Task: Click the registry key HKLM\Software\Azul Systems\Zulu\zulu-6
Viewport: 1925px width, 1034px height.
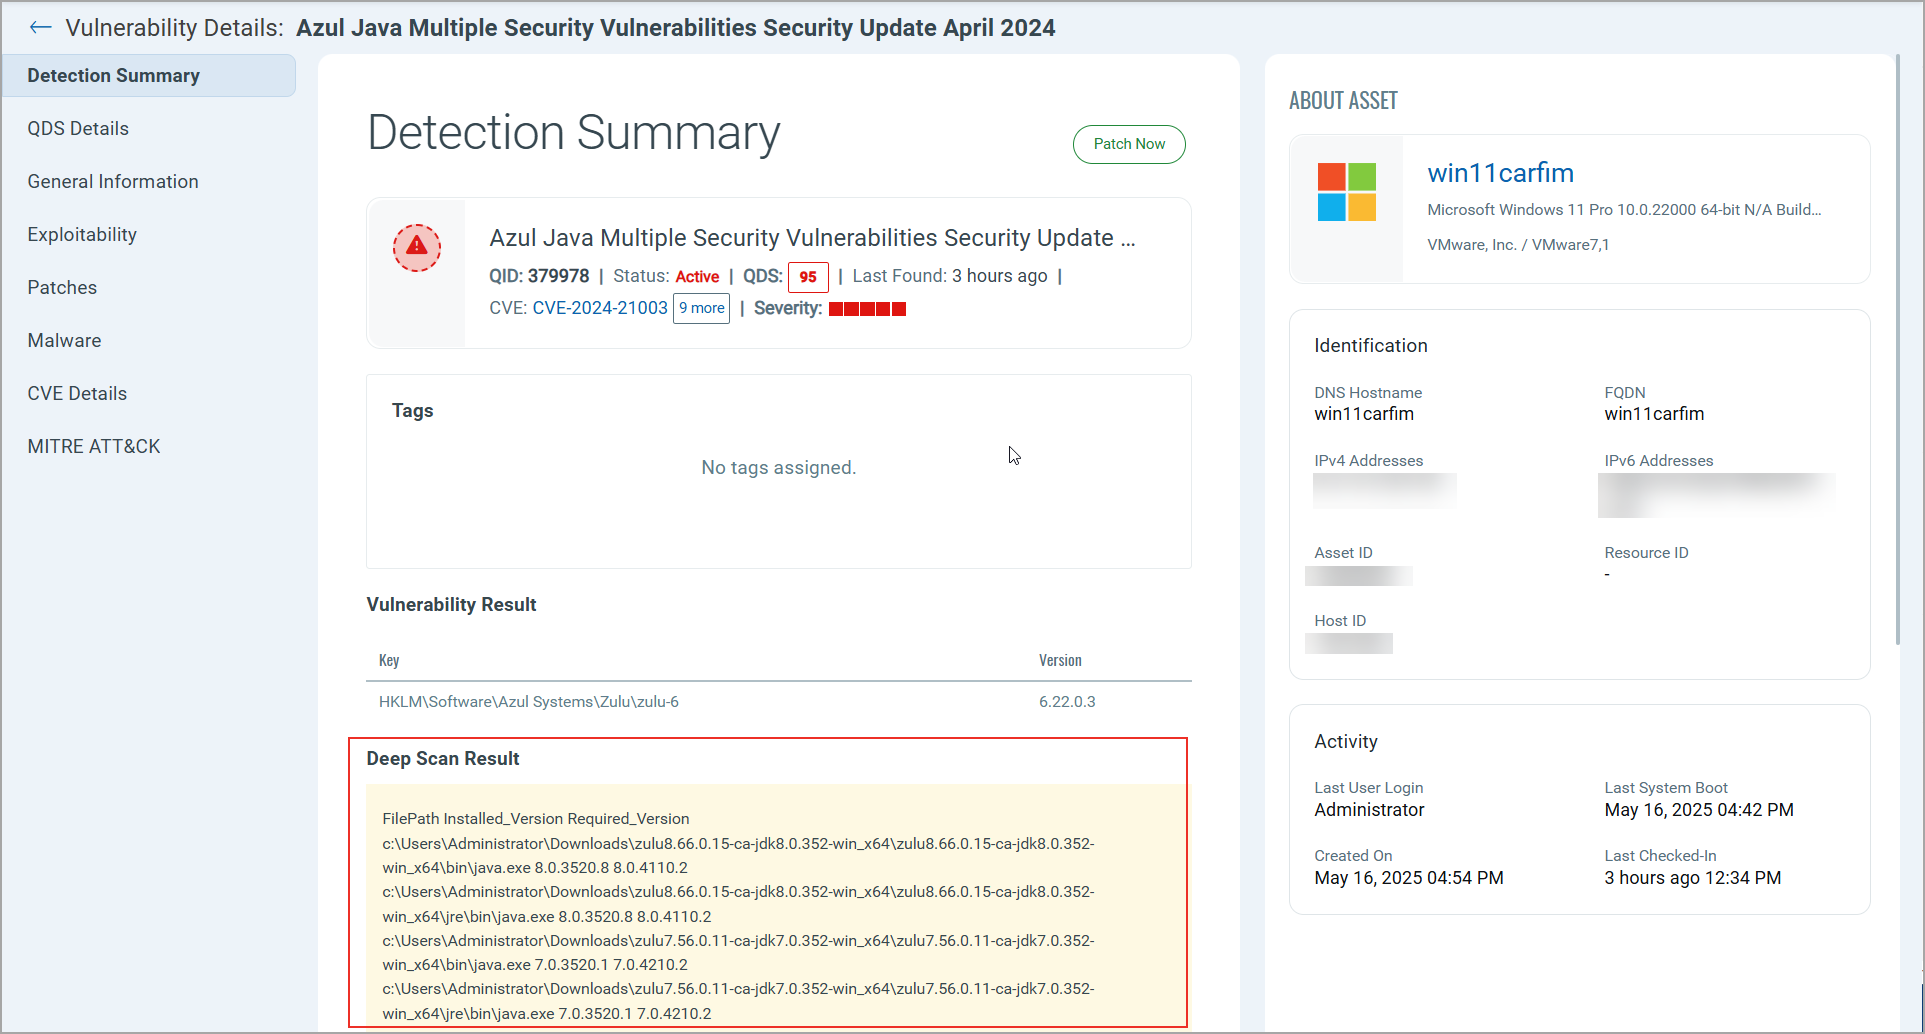Action: click(528, 702)
